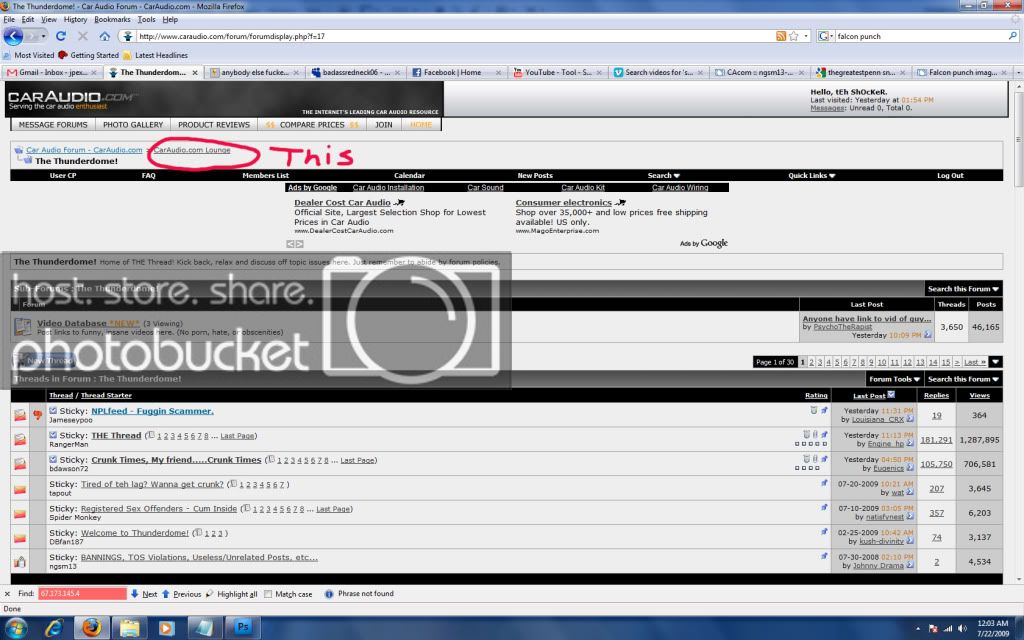Image resolution: width=1024 pixels, height=640 pixels.
Task: Open the Search dropdown in navbar
Action: click(664, 175)
